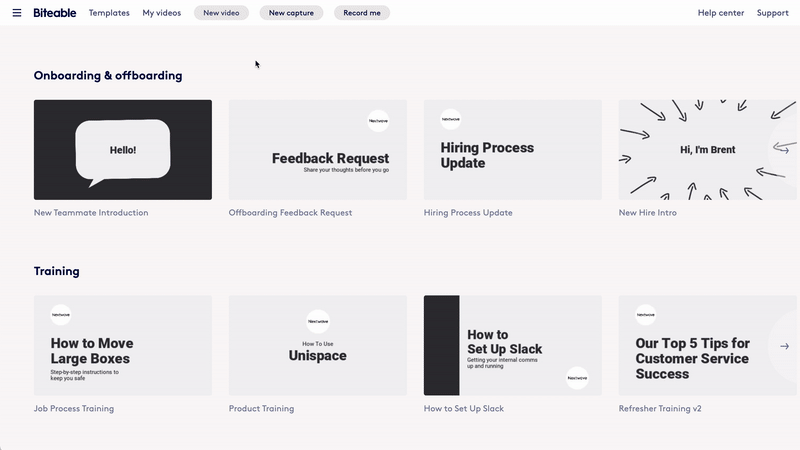
Task: Open the Hello! speech bubble template thumbnail
Action: [123, 150]
